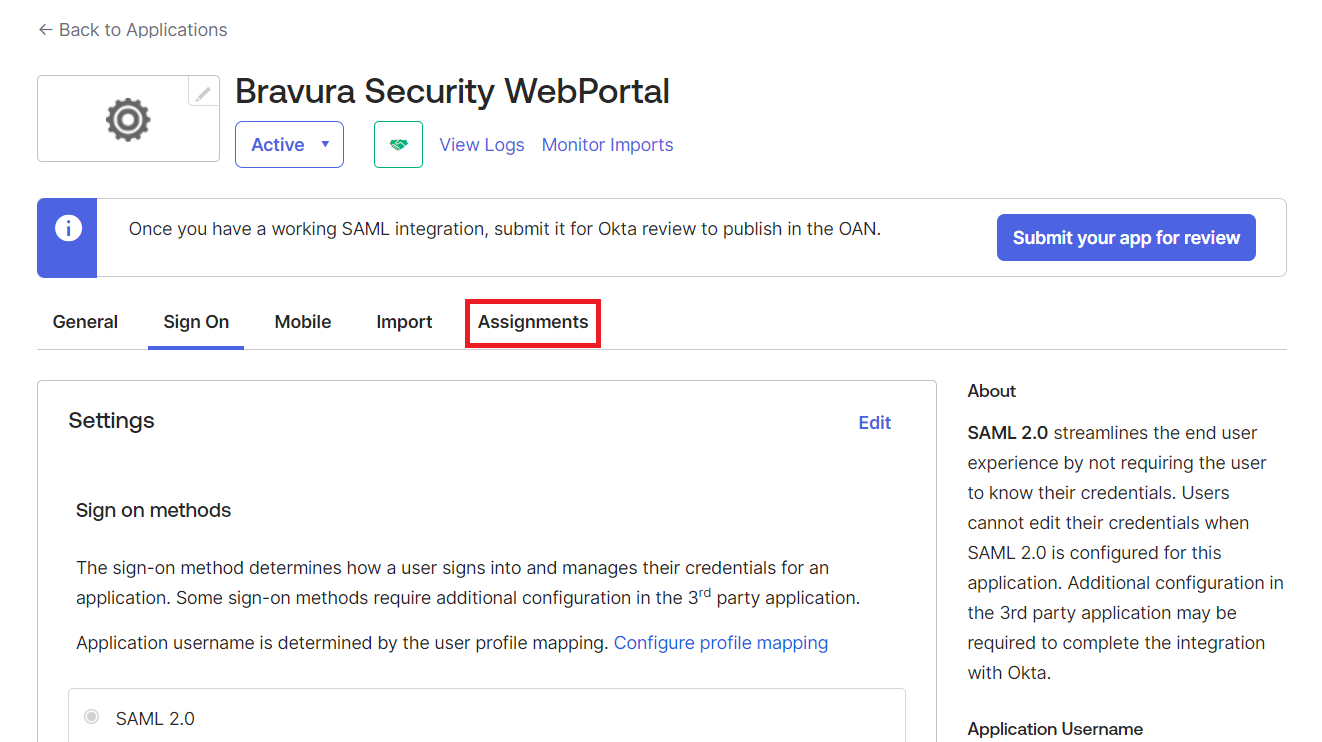Select the Sign On tab
This screenshot has width=1322, height=742.
coord(196,322)
